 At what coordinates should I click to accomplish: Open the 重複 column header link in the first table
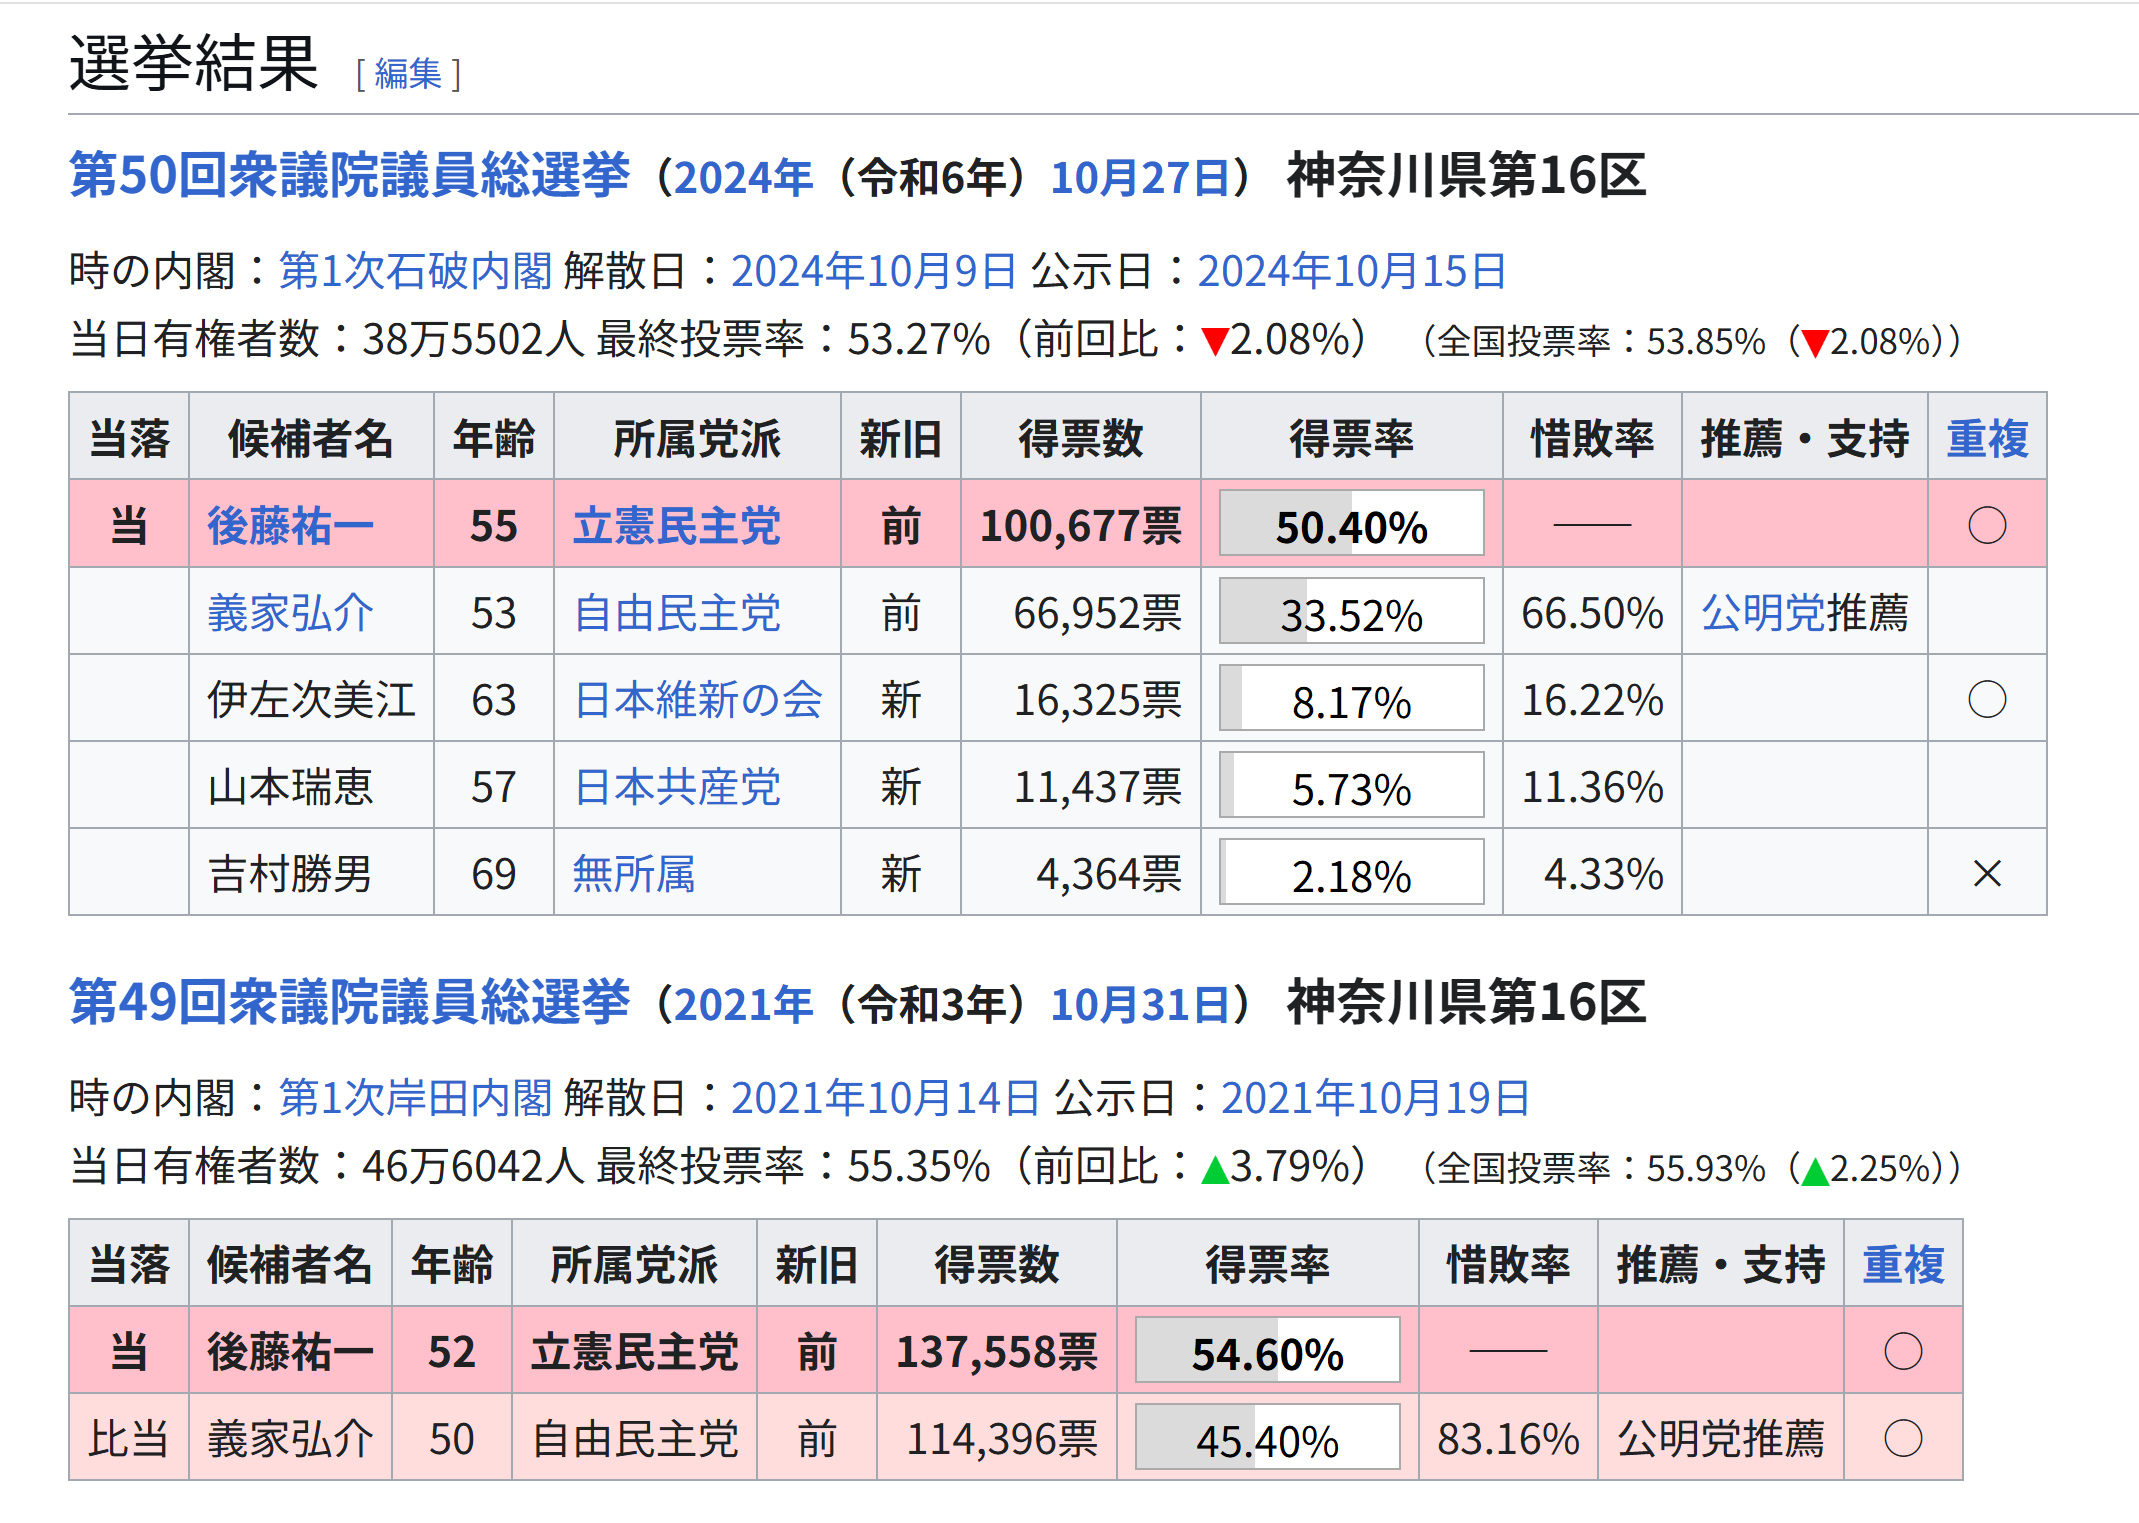(1986, 439)
